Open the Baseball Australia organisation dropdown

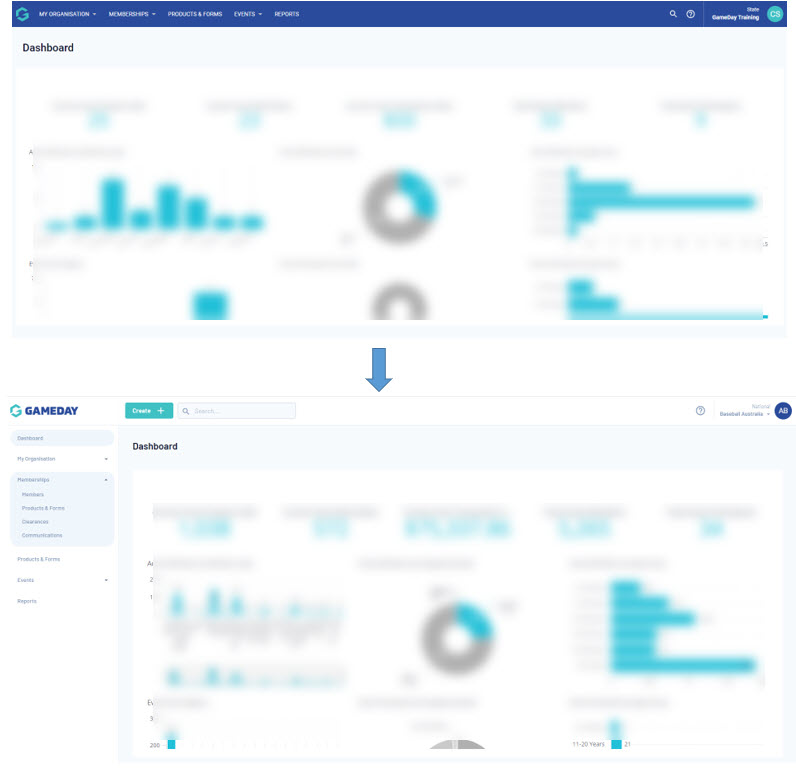tap(744, 411)
